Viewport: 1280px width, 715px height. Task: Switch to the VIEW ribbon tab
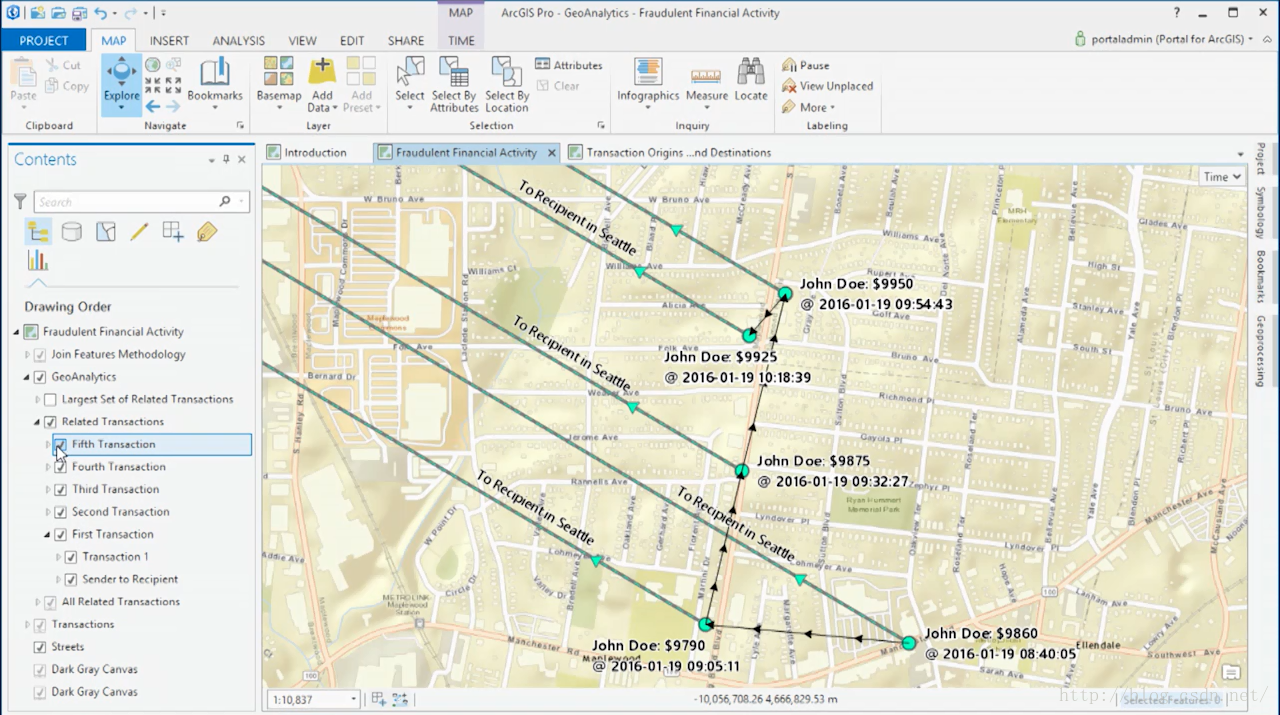click(302, 40)
